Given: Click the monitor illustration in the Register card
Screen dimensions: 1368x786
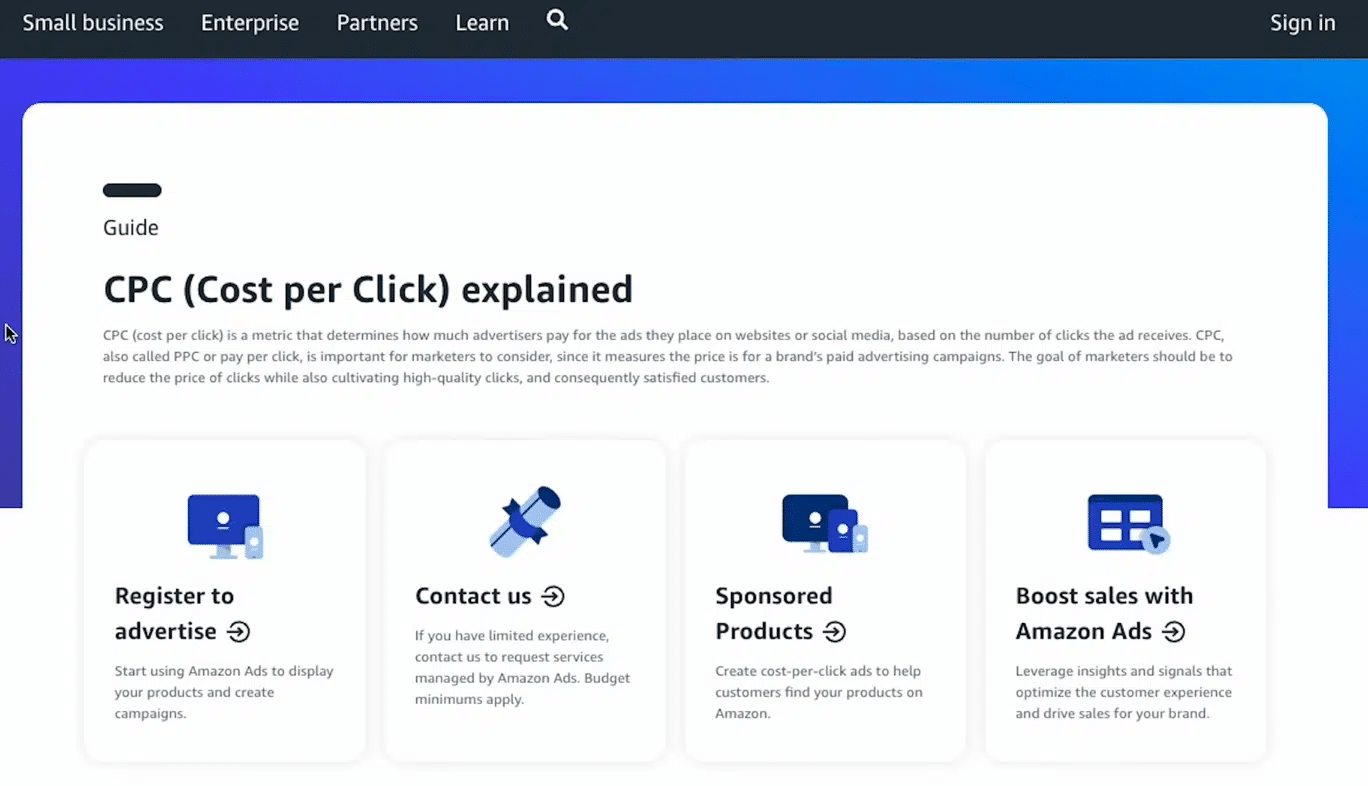Looking at the screenshot, I should pos(225,526).
